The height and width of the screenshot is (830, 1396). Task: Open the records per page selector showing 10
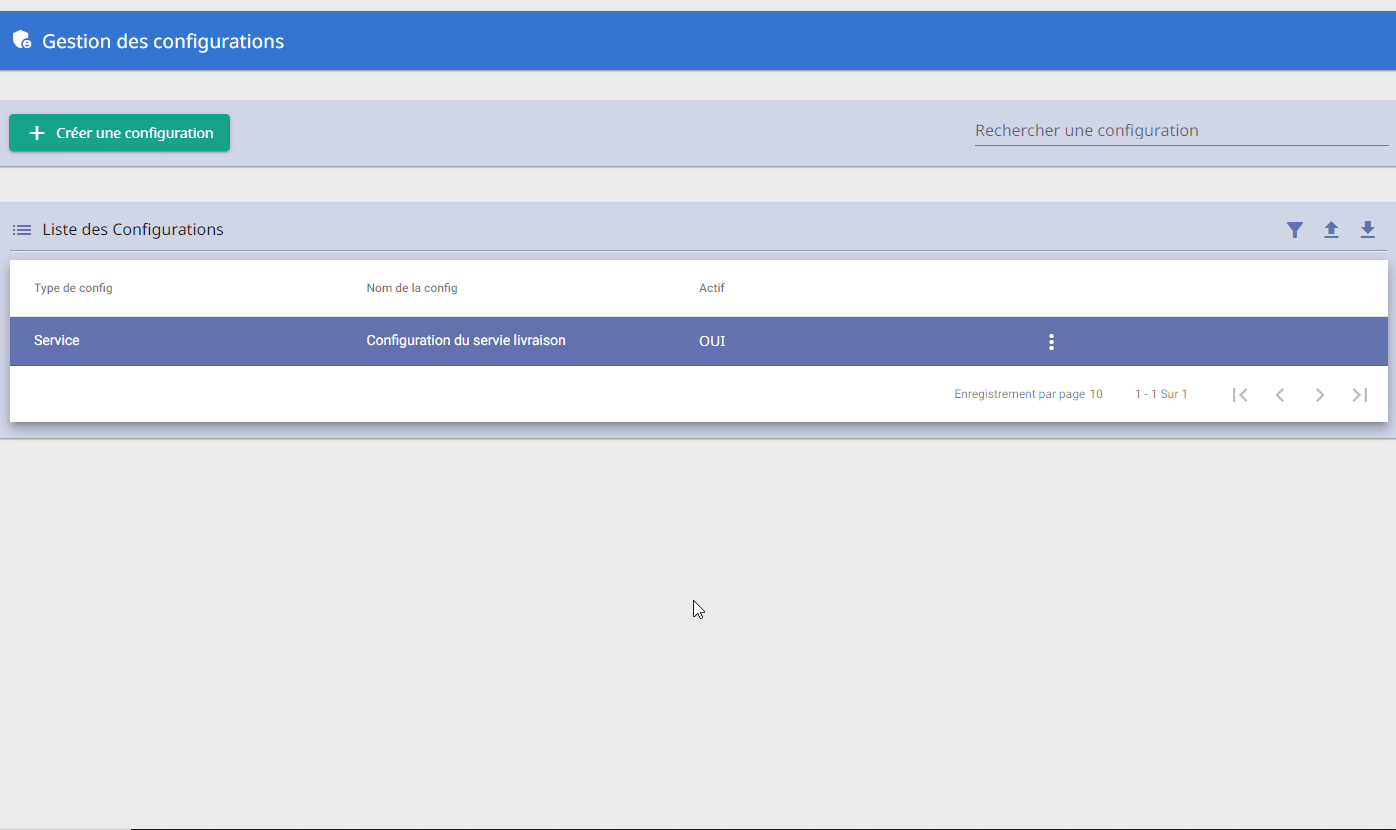[x=1096, y=394]
